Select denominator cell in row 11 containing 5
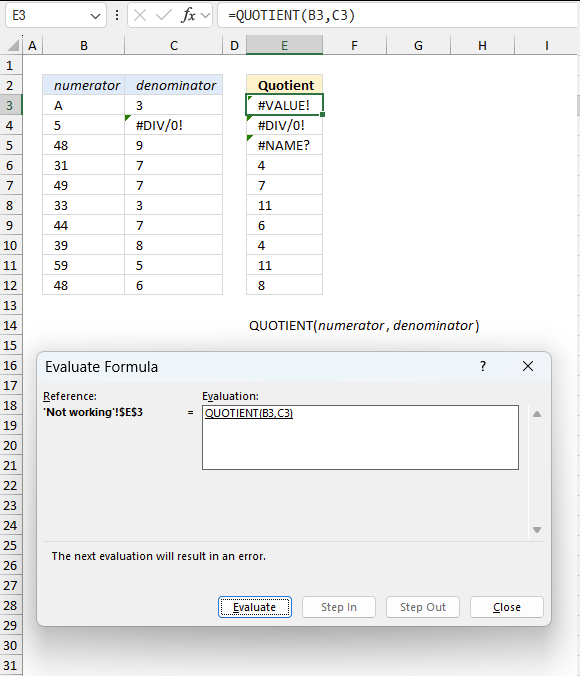 point(174,266)
